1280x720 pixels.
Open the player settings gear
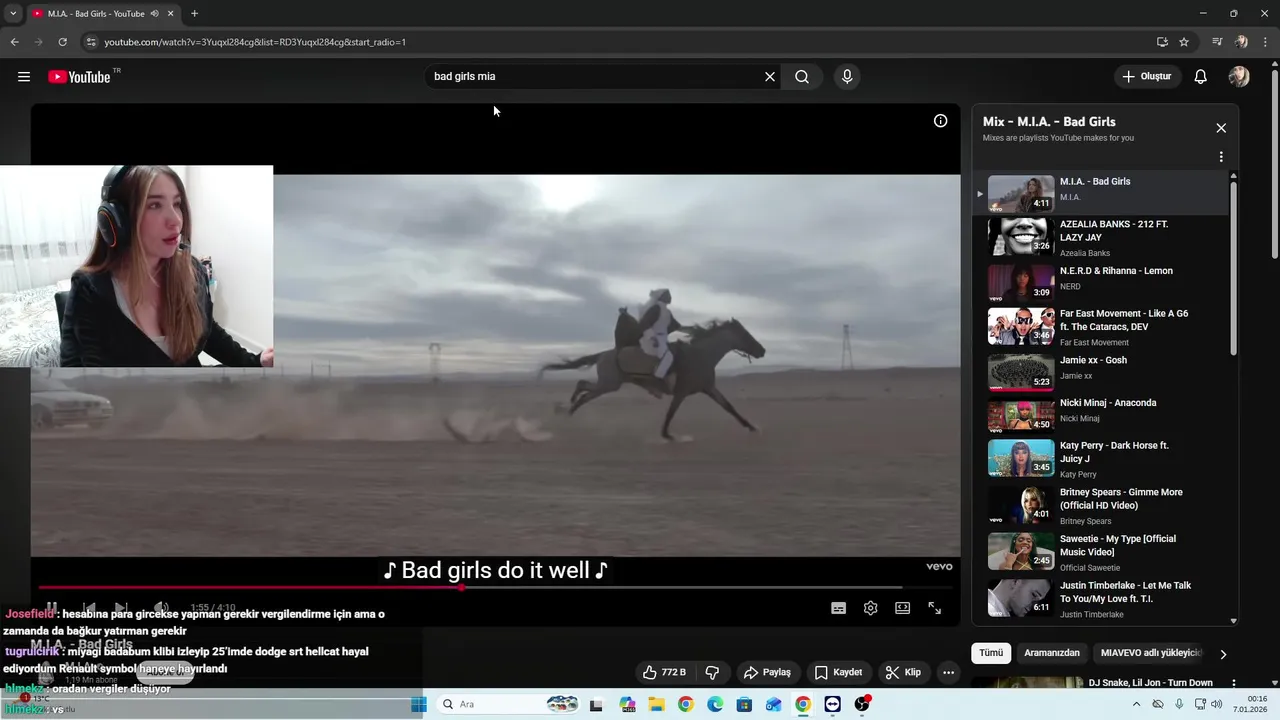pos(870,608)
